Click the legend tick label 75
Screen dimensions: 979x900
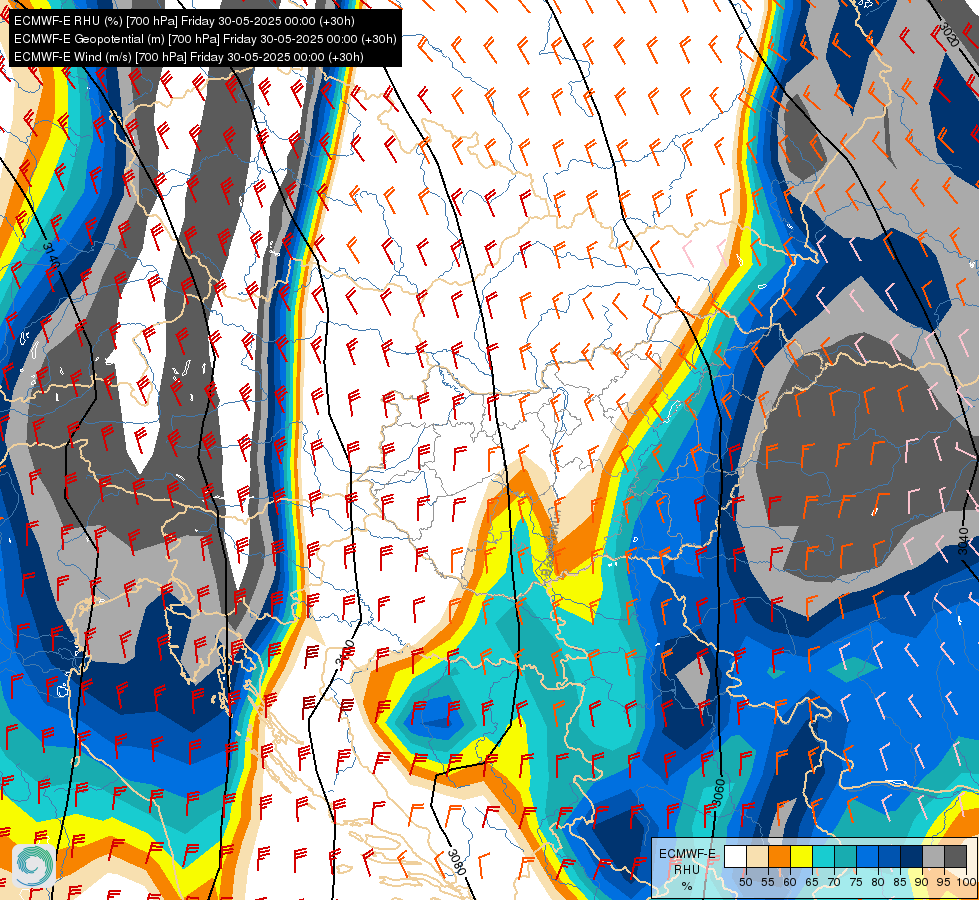coord(856,882)
